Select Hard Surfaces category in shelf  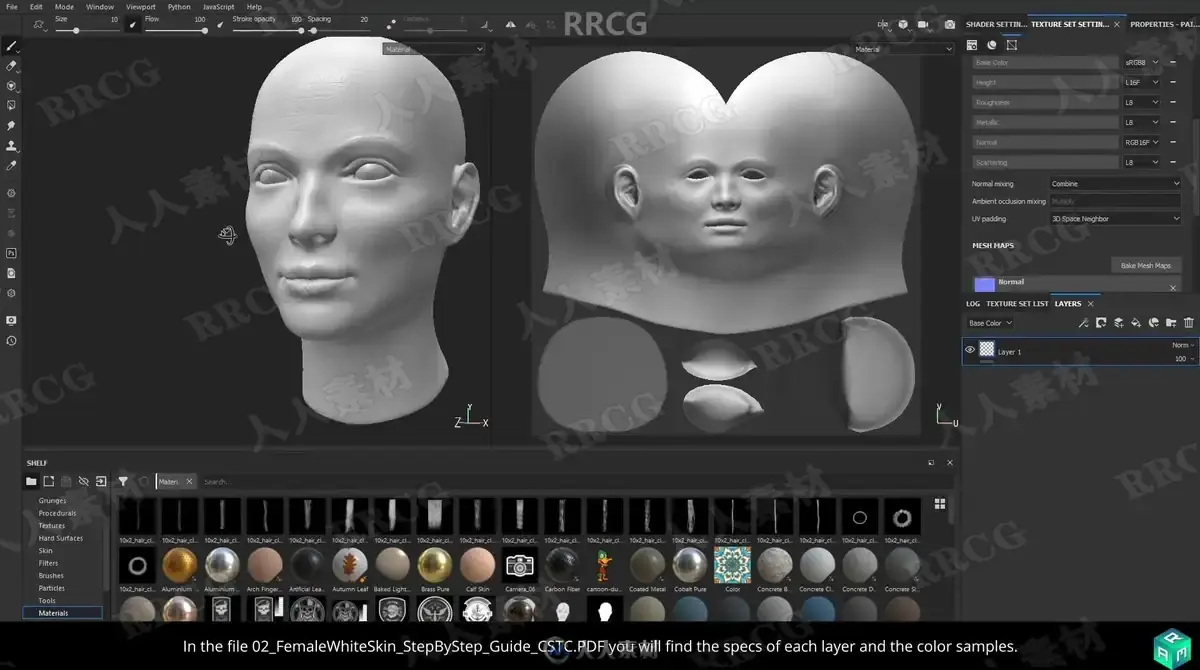point(62,538)
